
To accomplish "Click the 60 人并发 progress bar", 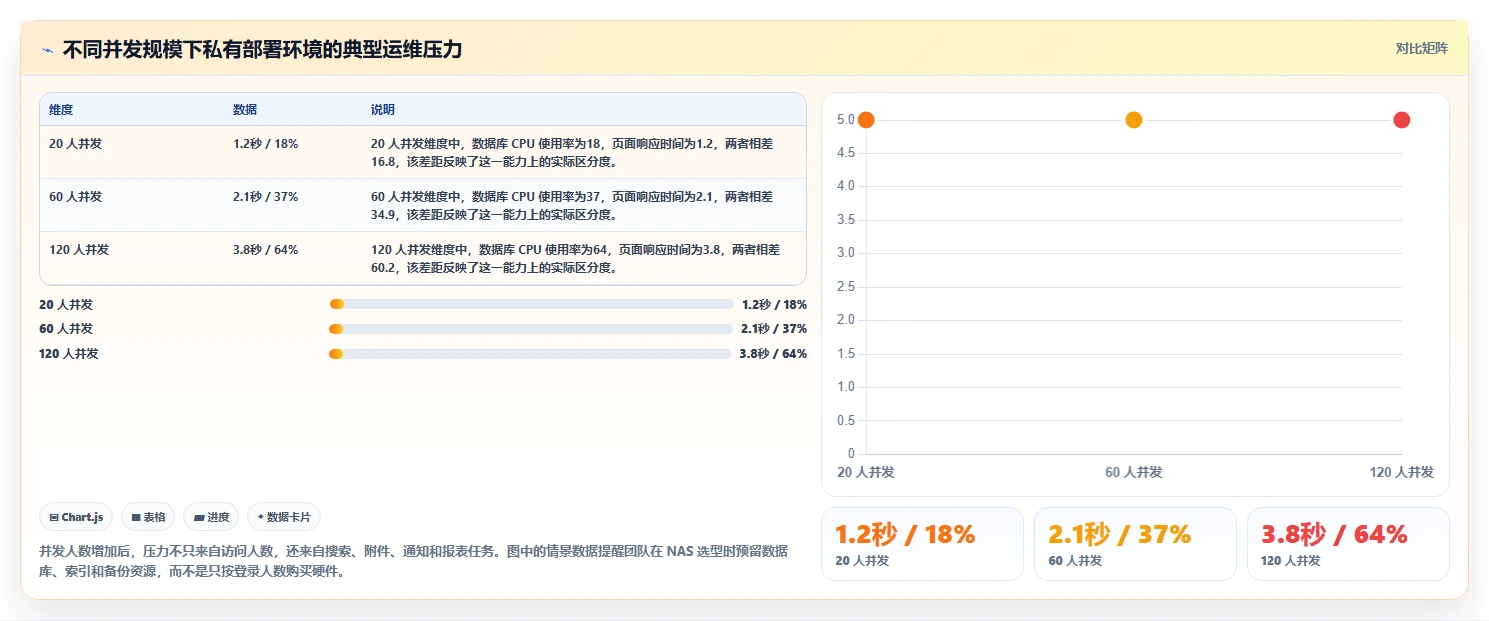I will (x=531, y=329).
